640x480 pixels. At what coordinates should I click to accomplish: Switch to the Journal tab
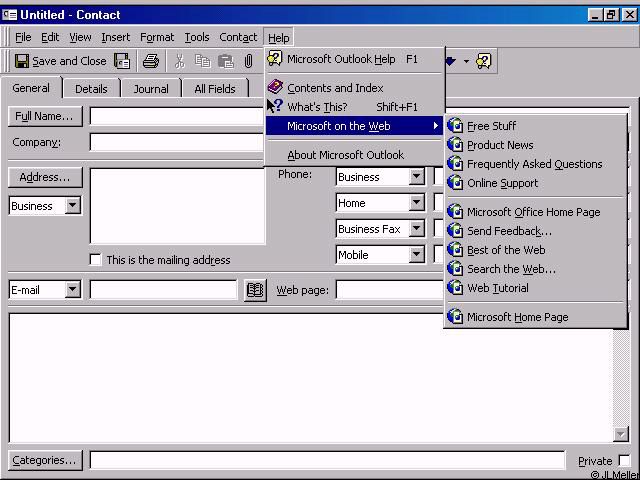pyautogui.click(x=151, y=89)
